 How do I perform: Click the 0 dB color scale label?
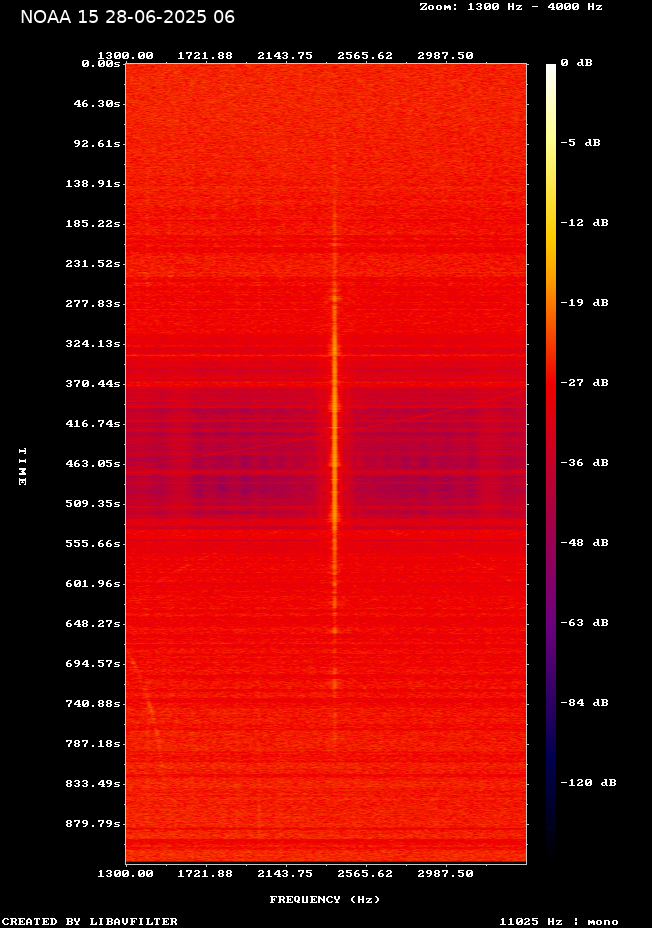[x=576, y=62]
